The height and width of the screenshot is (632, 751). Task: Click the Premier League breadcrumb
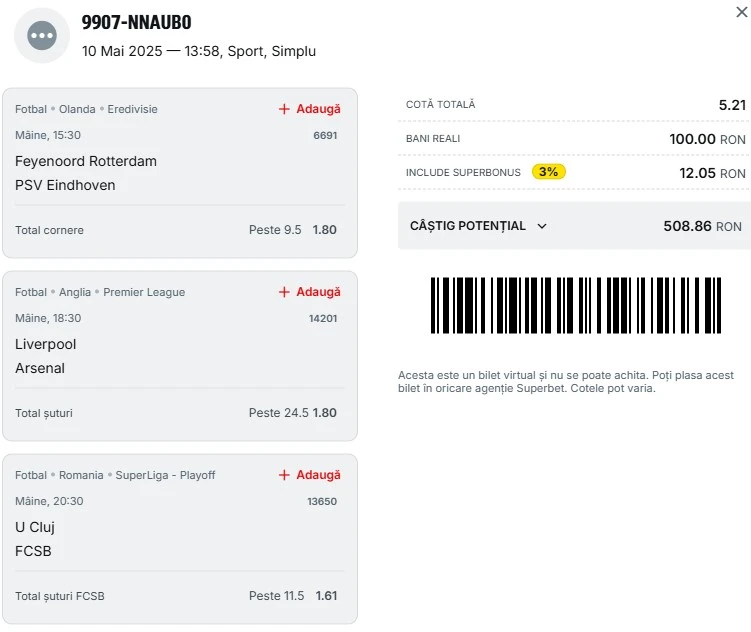(x=144, y=292)
